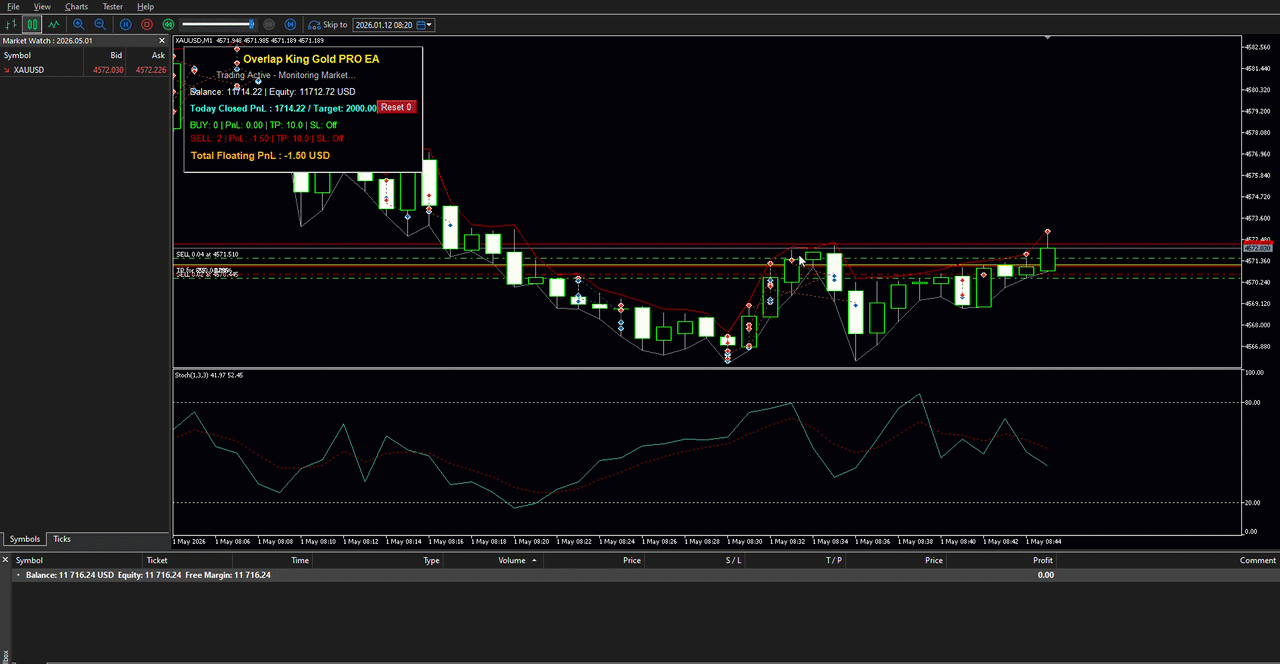Viewport: 1280px width, 664px height.
Task: Switch to line chart icon
Action: tap(54, 24)
